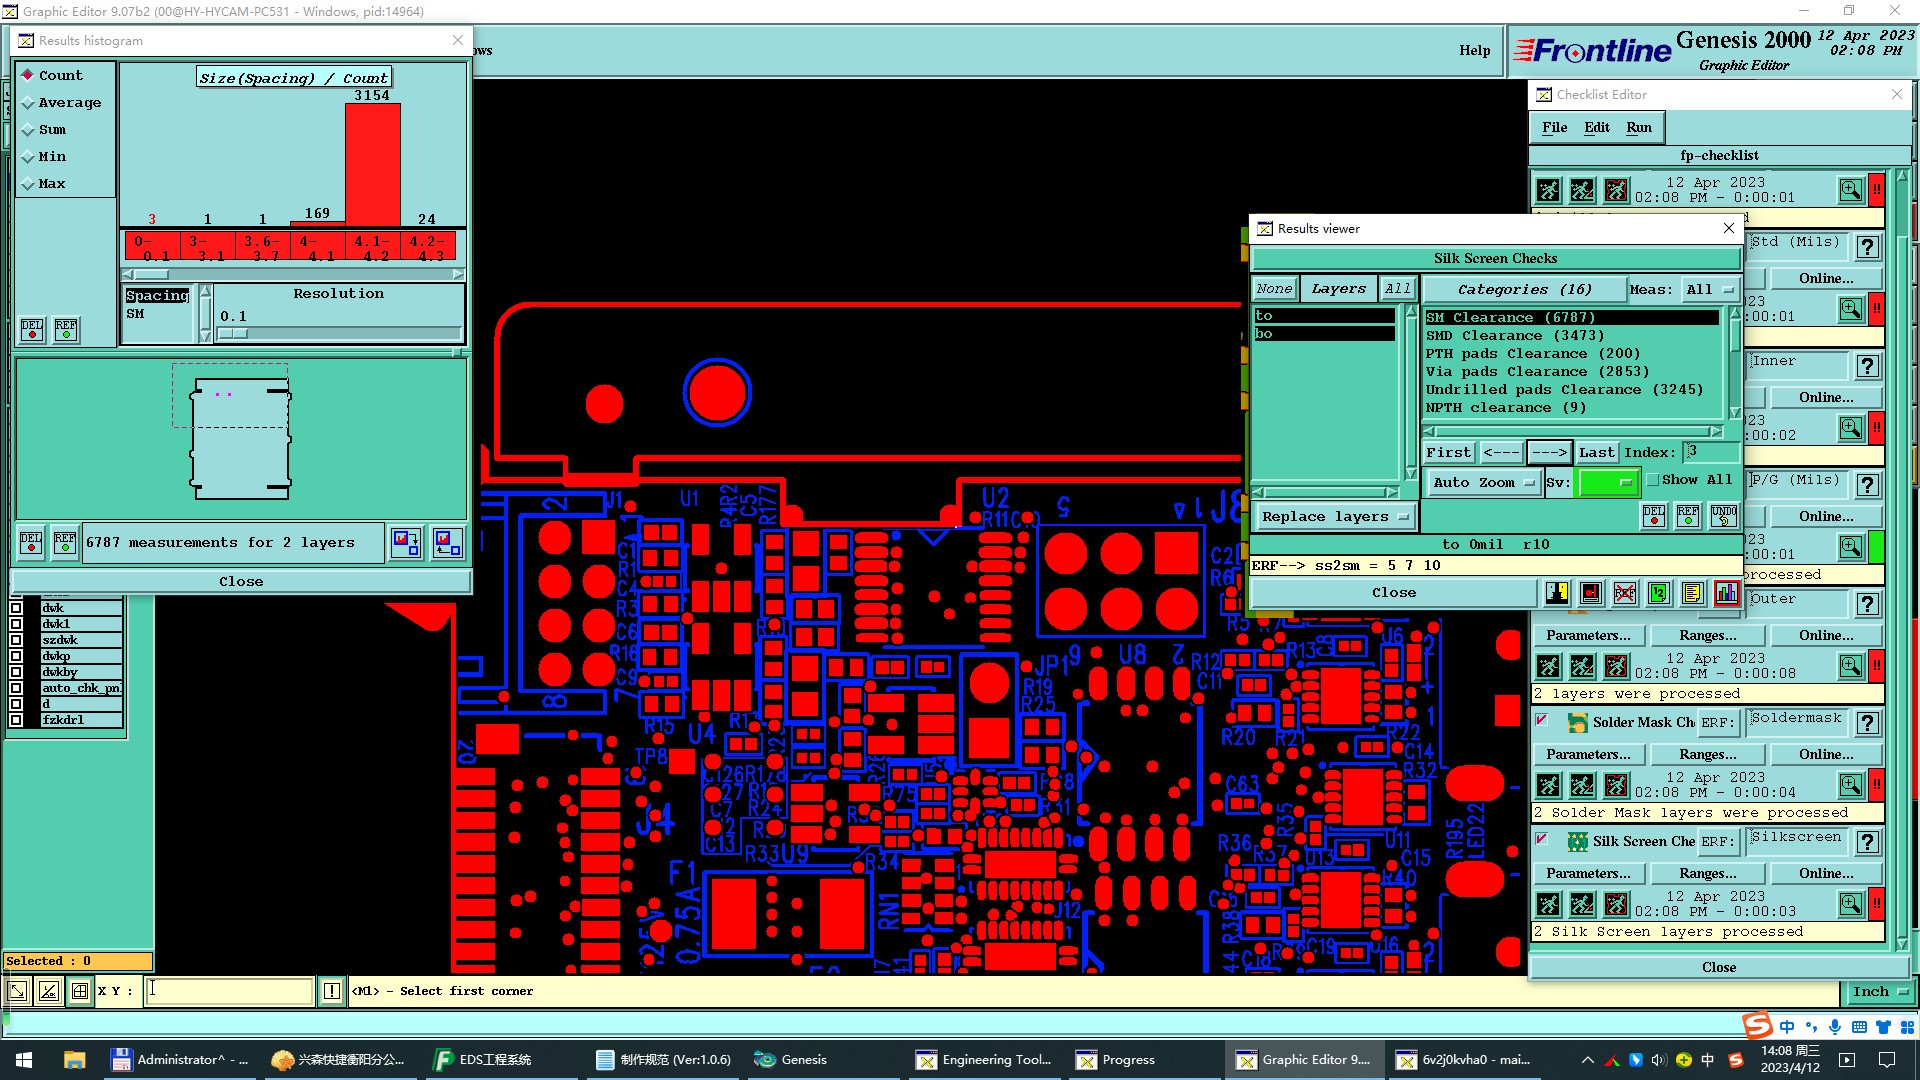Click Close in the Results viewer
The width and height of the screenshot is (1920, 1080).
click(x=1393, y=593)
